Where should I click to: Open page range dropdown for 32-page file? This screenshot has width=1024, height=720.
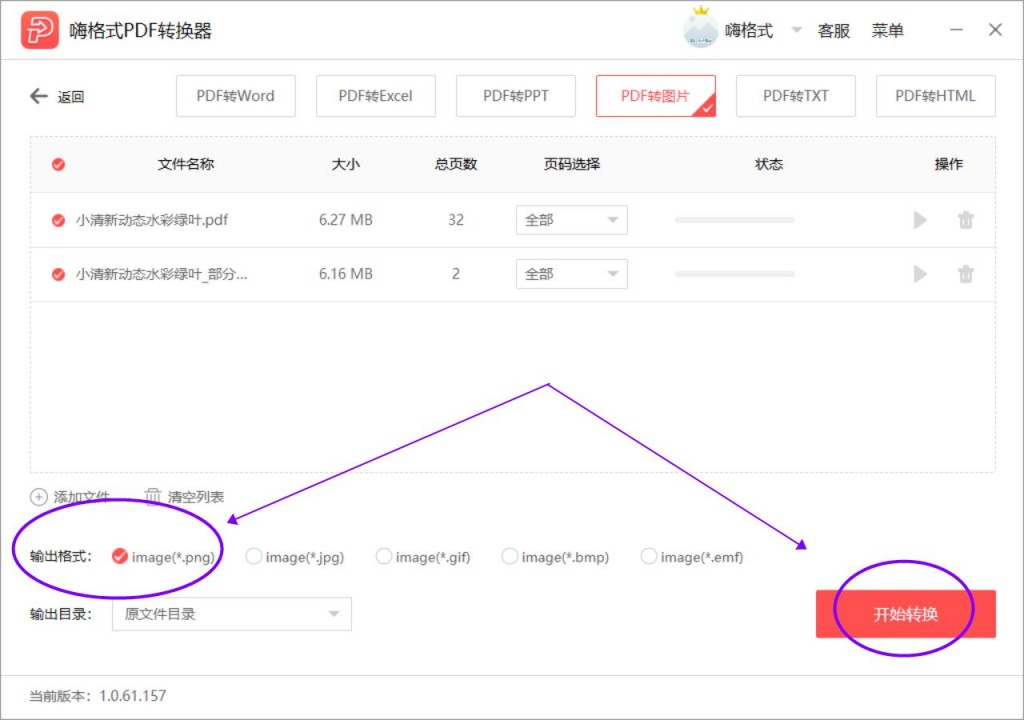[x=571, y=220]
